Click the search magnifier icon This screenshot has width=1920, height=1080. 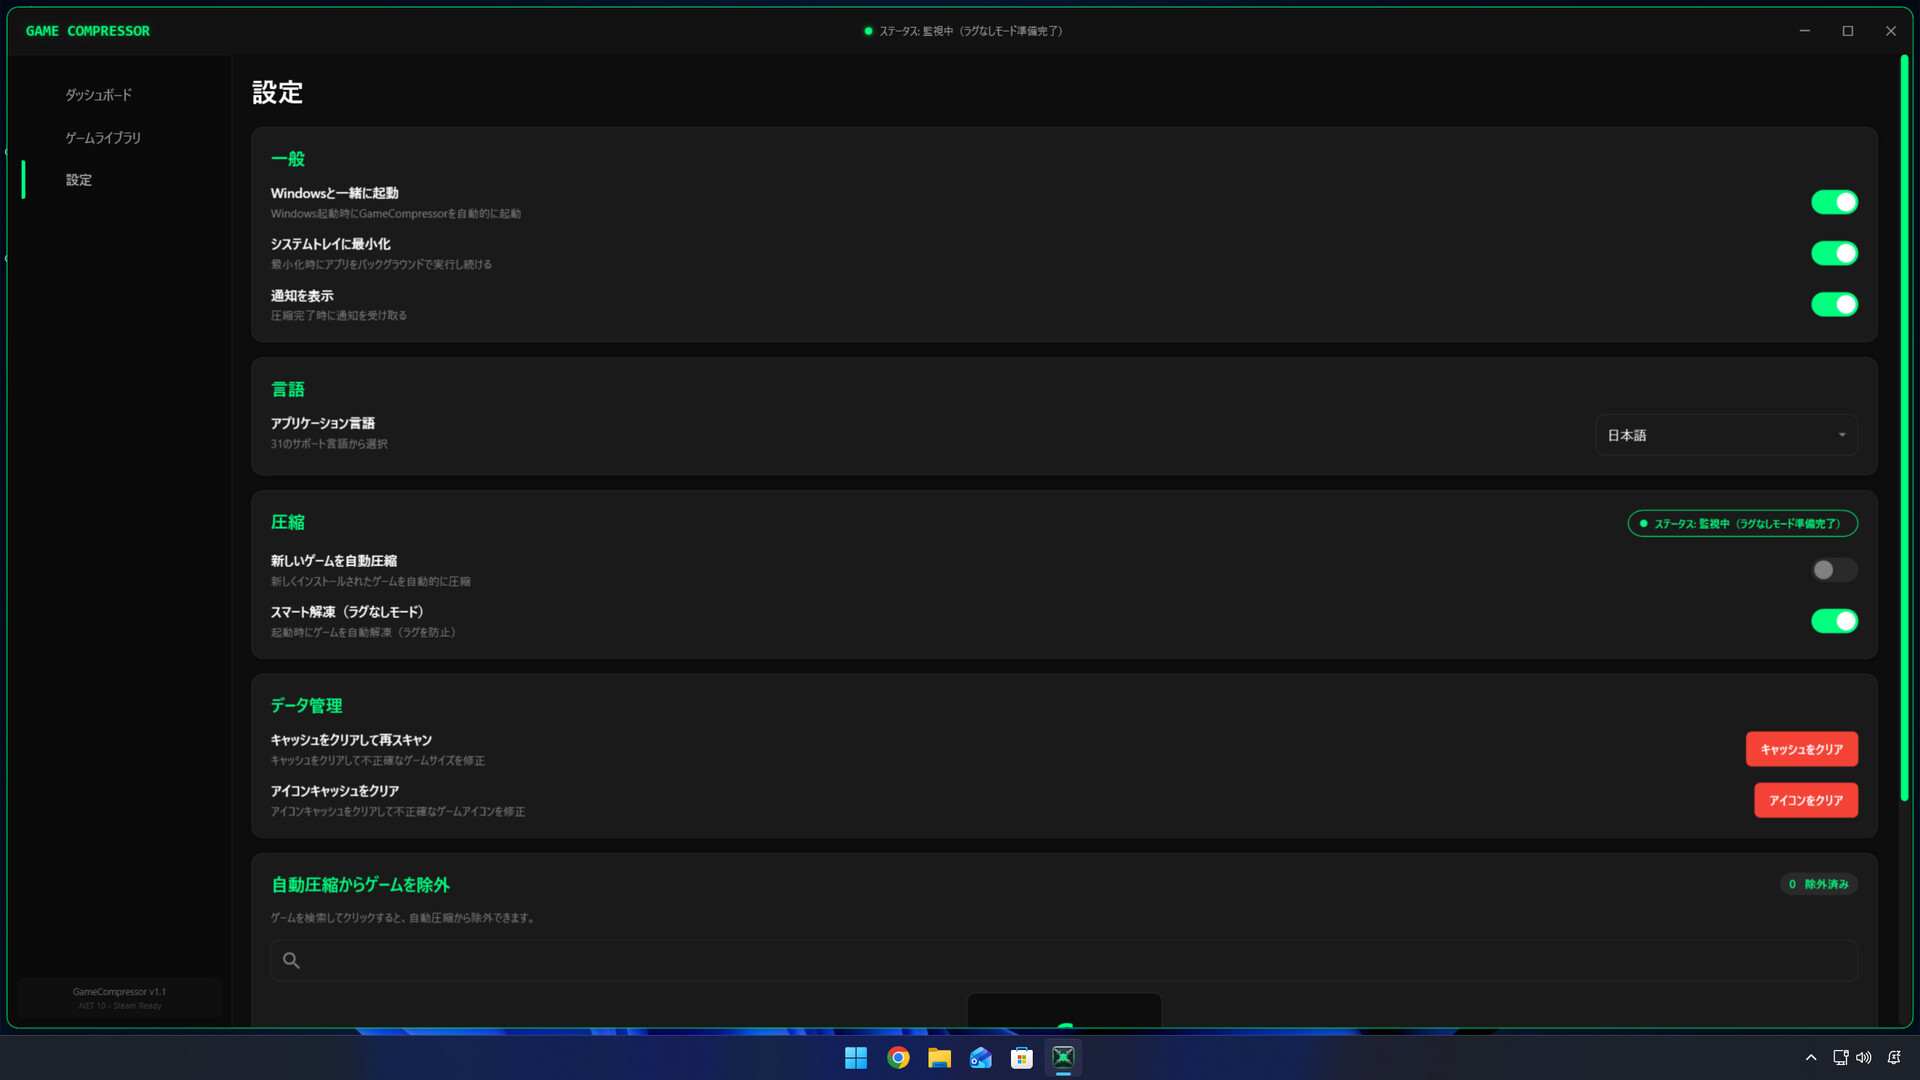tap(291, 960)
